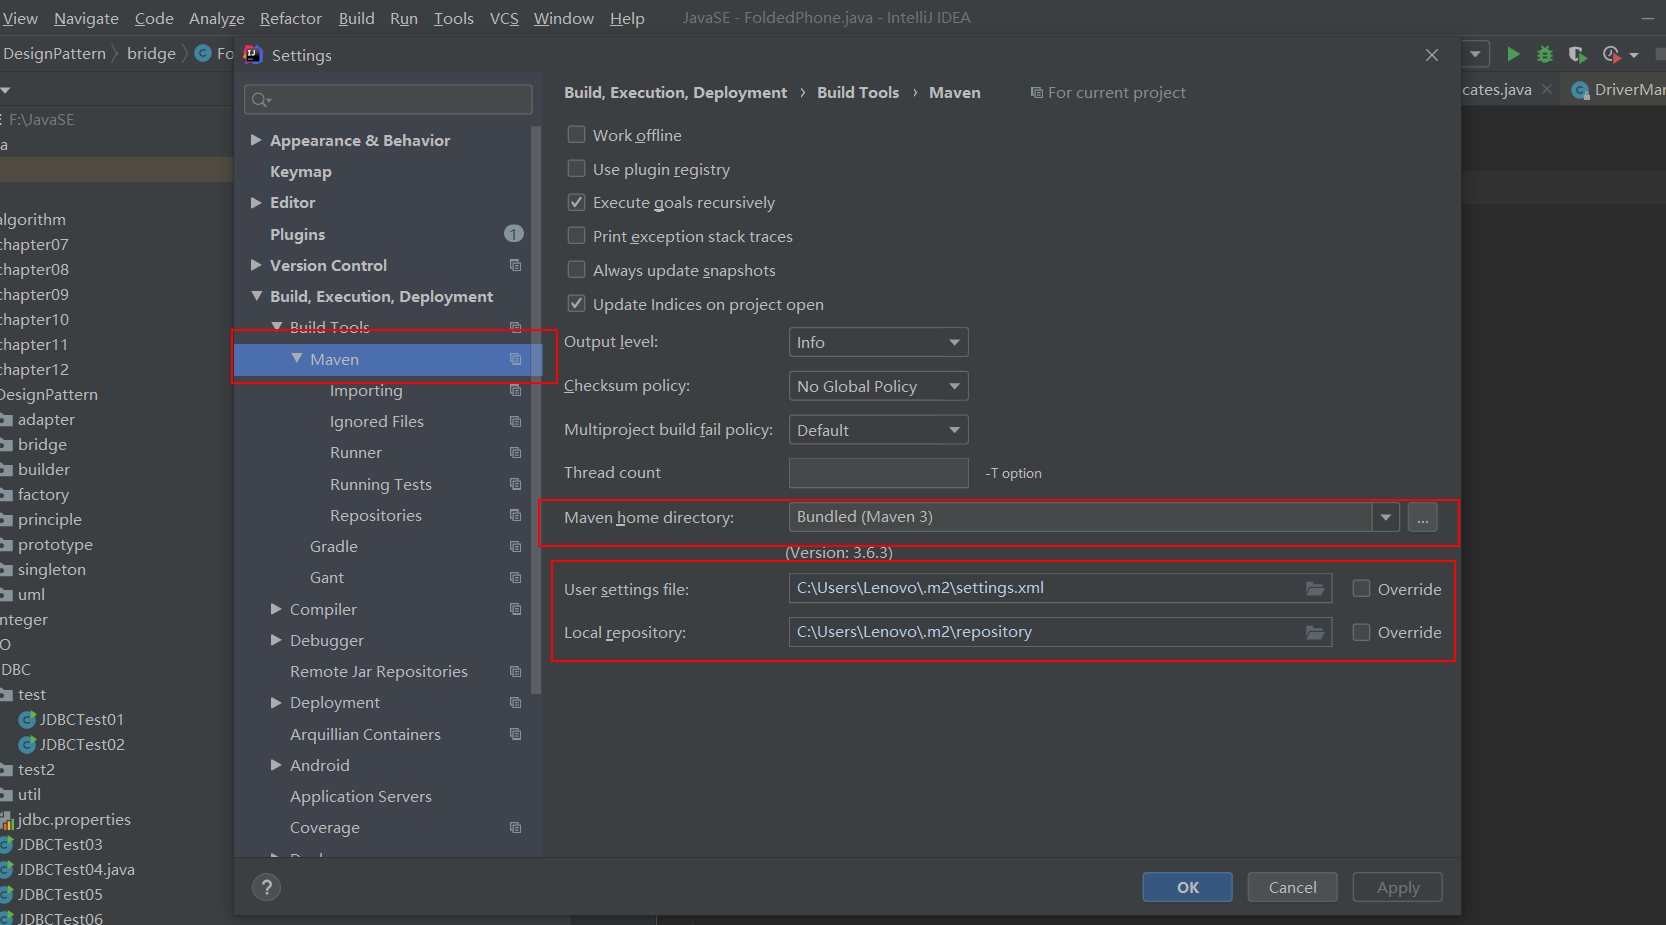Viewport: 1666px width, 925px height.
Task: Click project-level icon next to Runner
Action: click(x=515, y=452)
